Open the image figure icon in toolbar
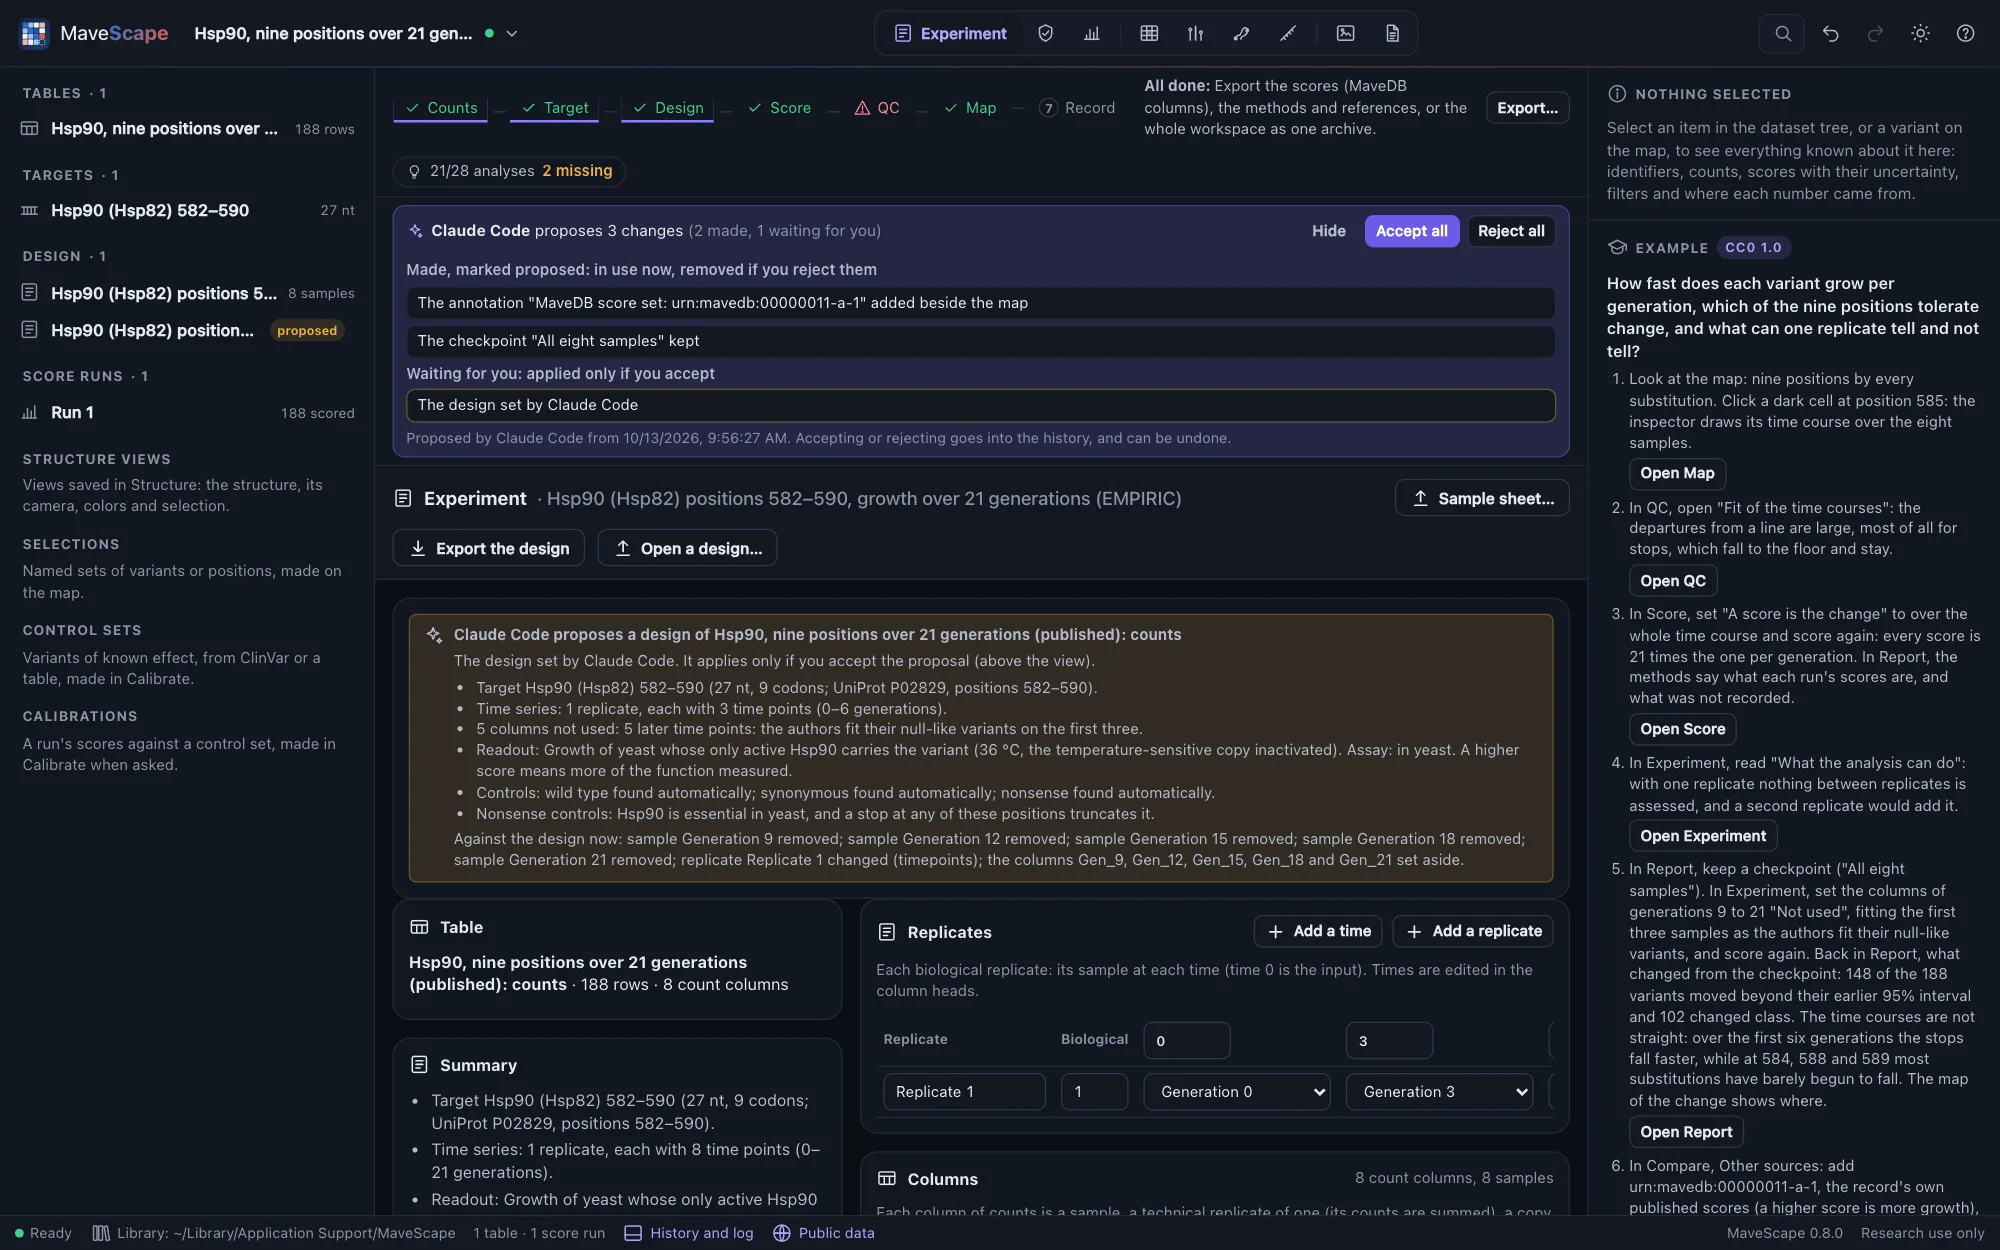 pyautogui.click(x=1345, y=33)
